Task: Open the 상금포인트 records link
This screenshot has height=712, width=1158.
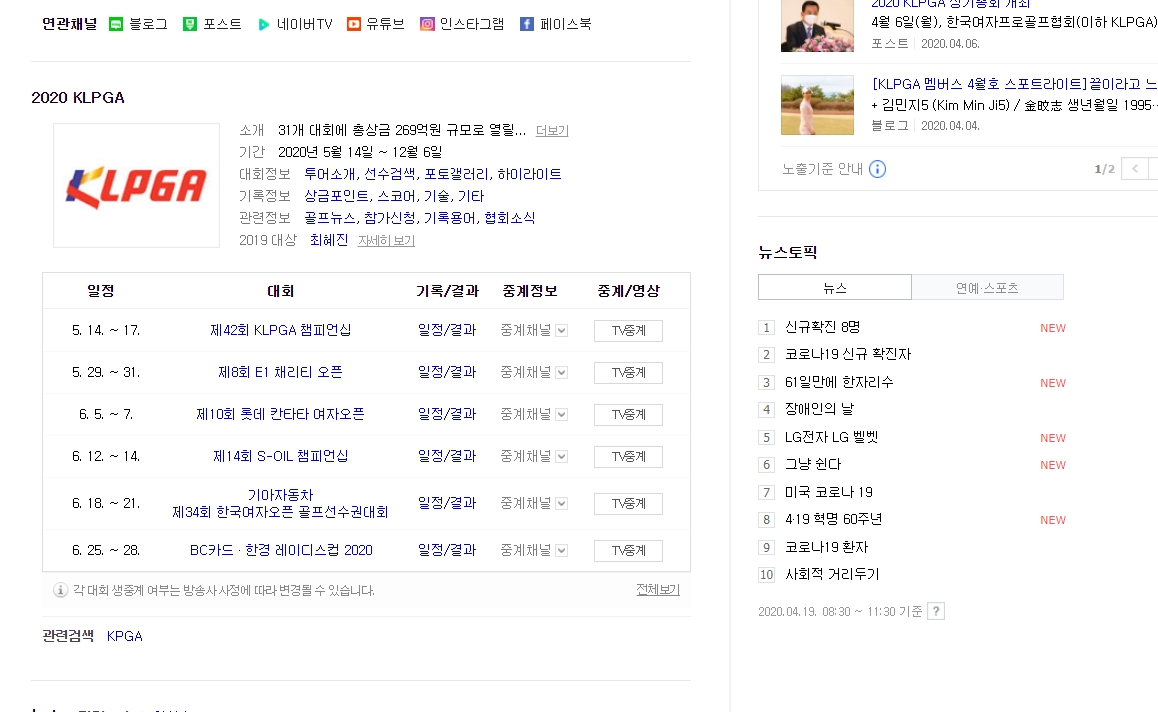Action: [336, 196]
